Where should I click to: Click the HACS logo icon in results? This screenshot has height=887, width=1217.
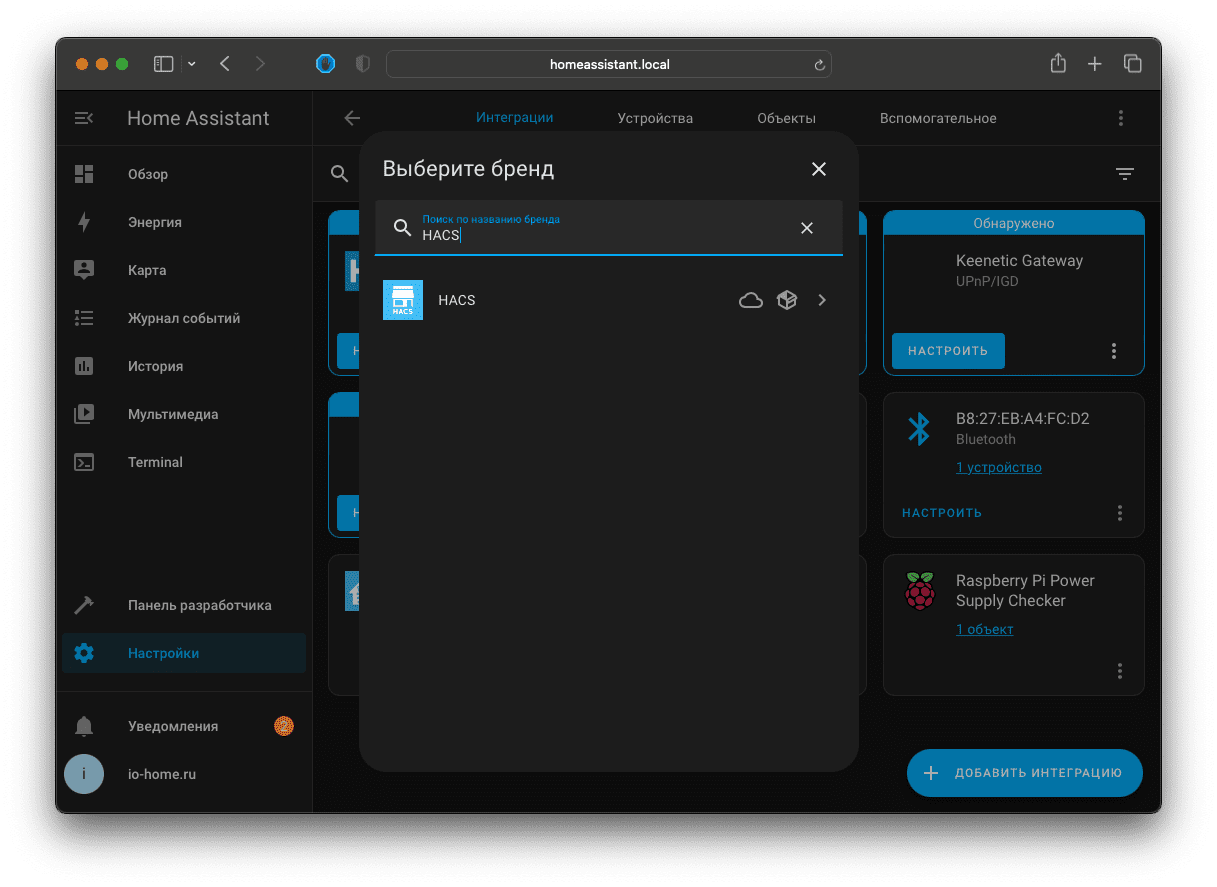pyautogui.click(x=402, y=300)
